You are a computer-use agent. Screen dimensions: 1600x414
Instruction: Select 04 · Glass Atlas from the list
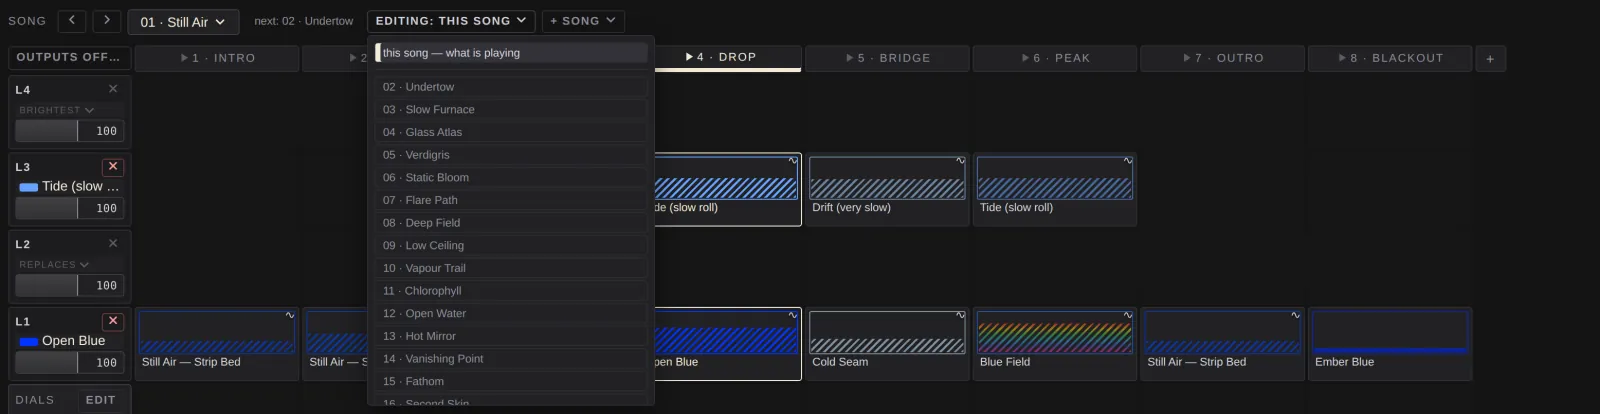click(511, 132)
